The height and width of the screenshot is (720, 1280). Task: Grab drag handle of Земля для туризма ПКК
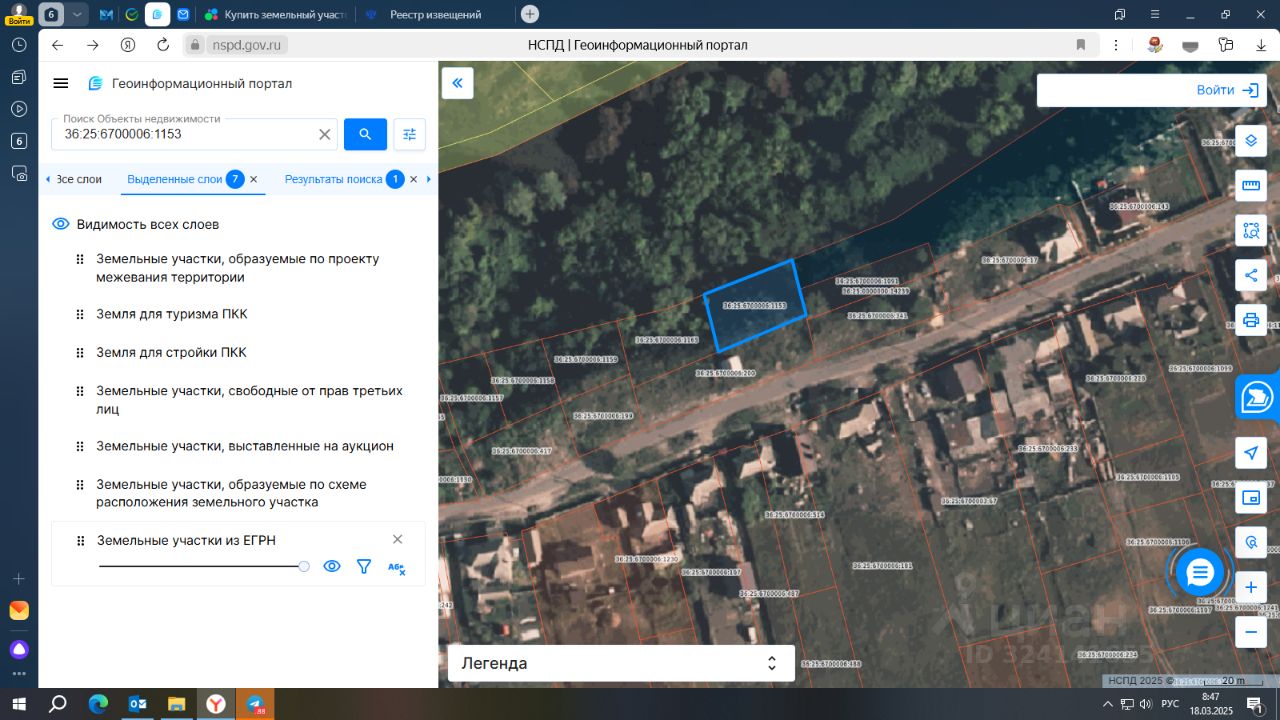coord(80,314)
